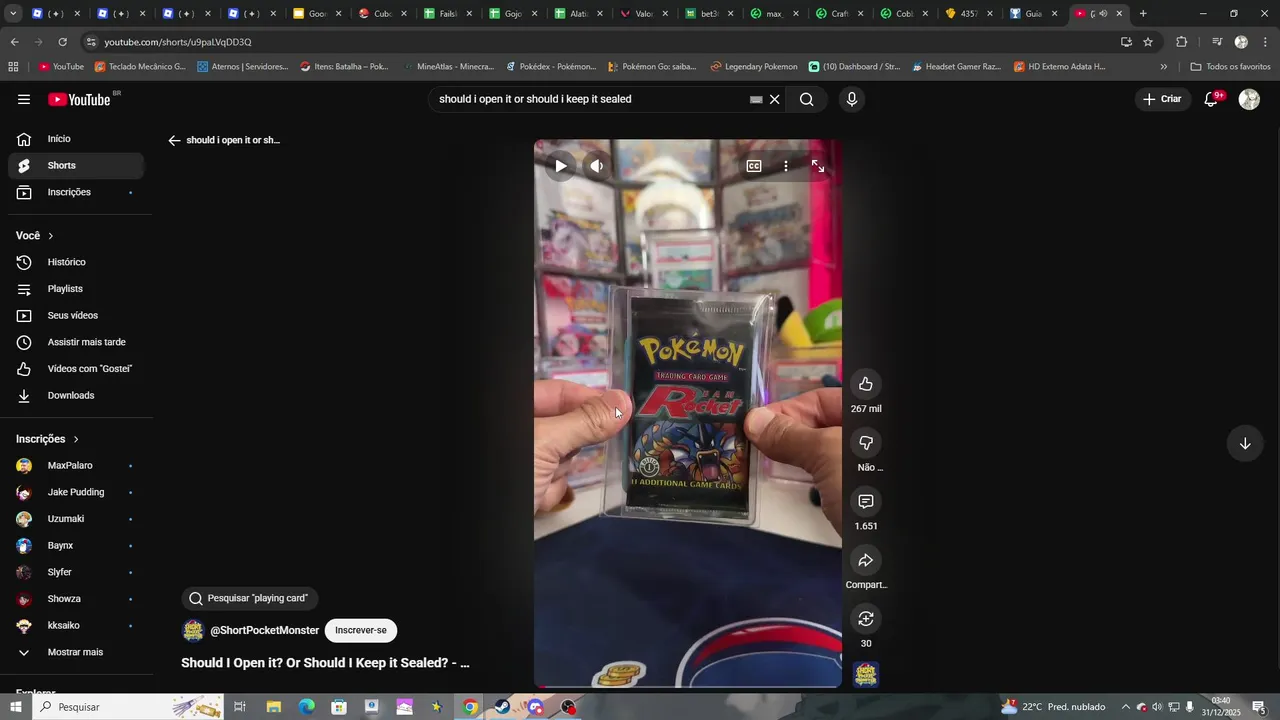
Task: Open the Todos os favoritos folder
Action: pos(1230,67)
